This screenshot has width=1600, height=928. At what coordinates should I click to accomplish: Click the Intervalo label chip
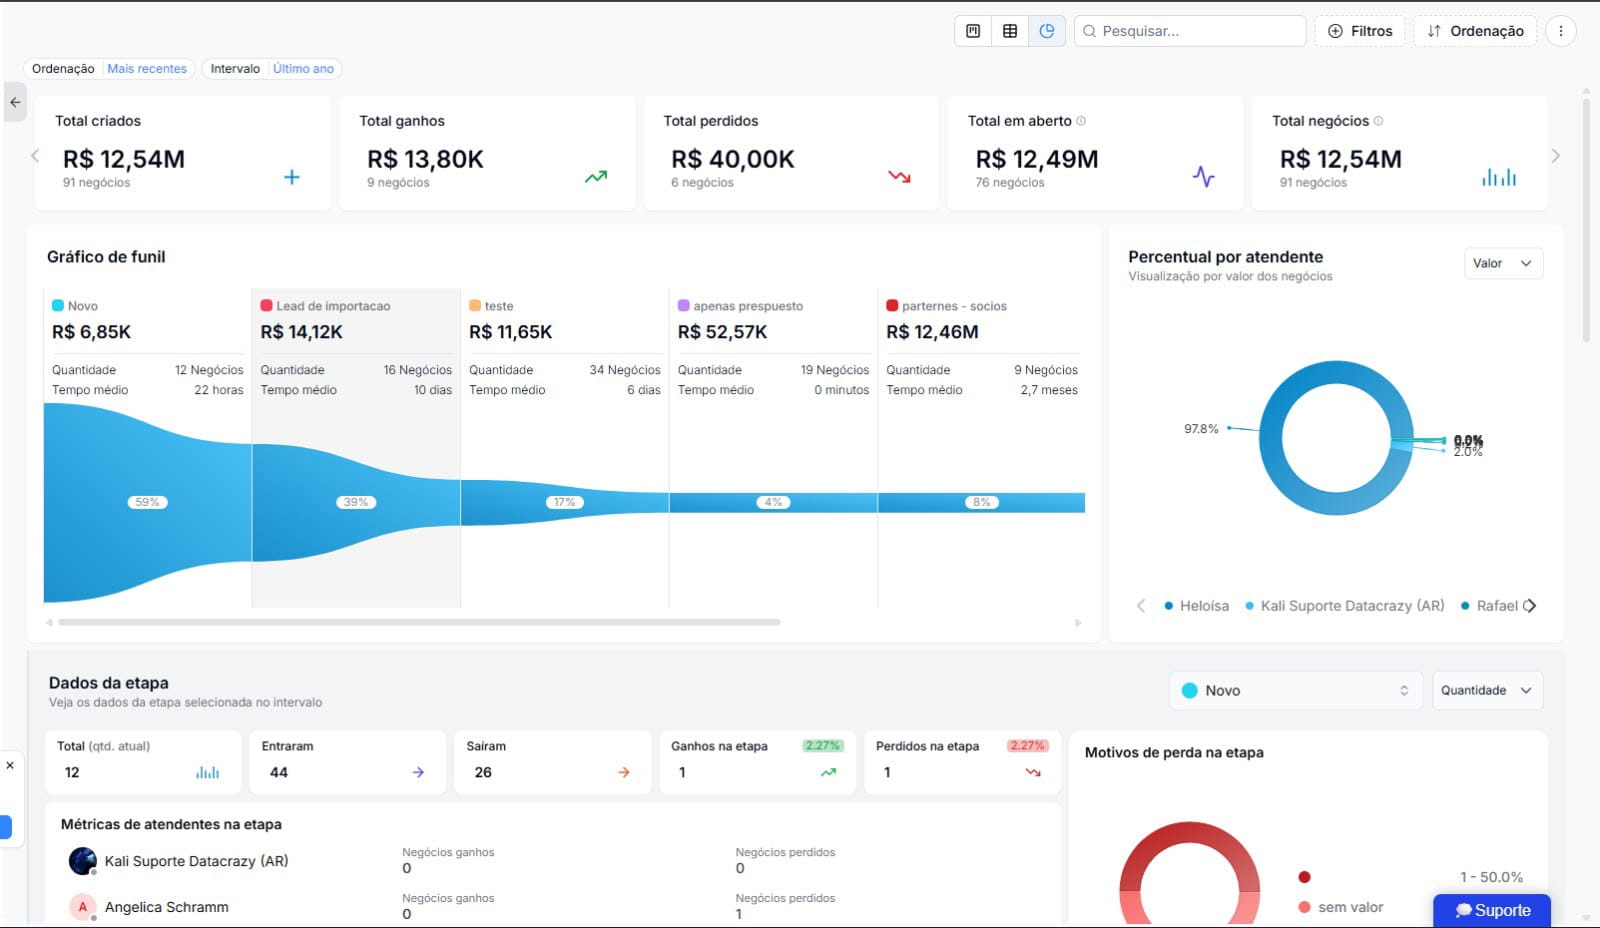[x=235, y=69]
